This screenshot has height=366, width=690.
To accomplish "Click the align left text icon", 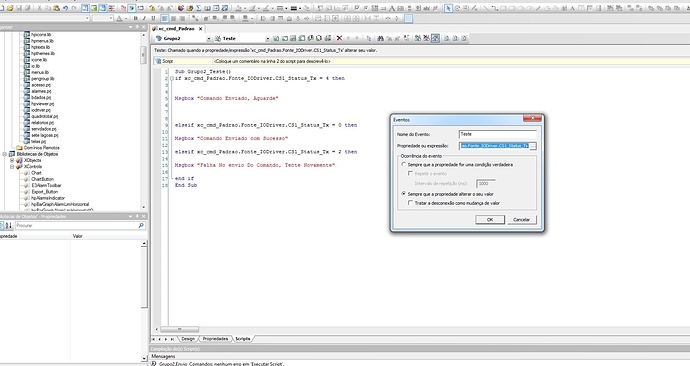I will 164,18.
